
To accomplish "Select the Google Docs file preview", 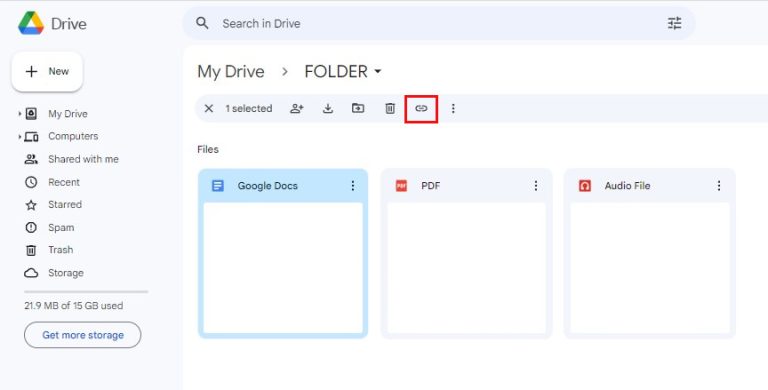I will pos(283,268).
